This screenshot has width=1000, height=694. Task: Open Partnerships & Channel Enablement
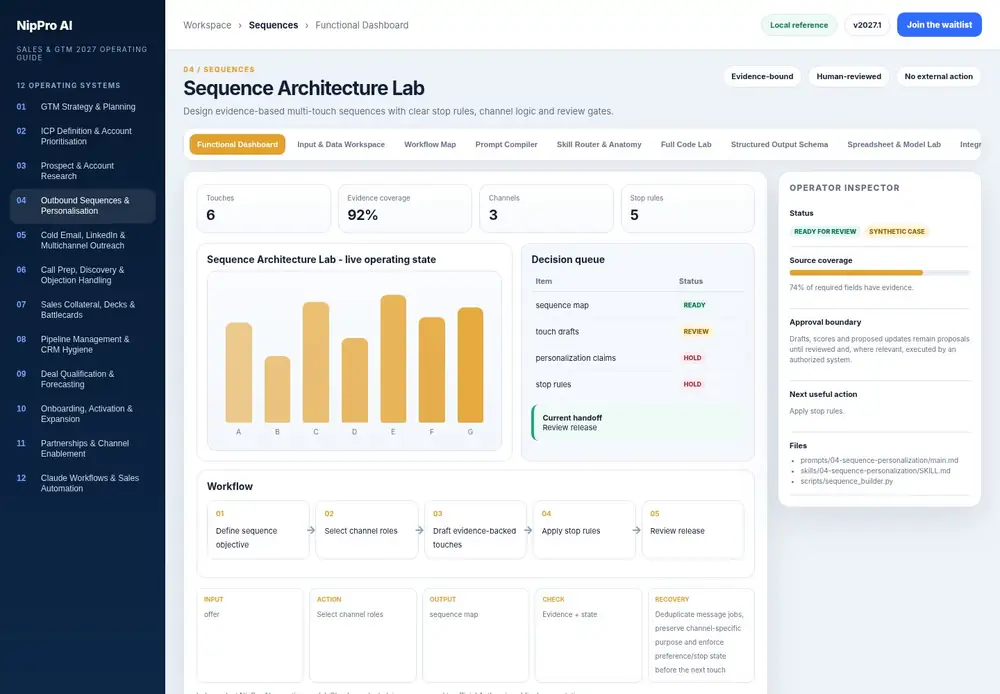pos(82,448)
